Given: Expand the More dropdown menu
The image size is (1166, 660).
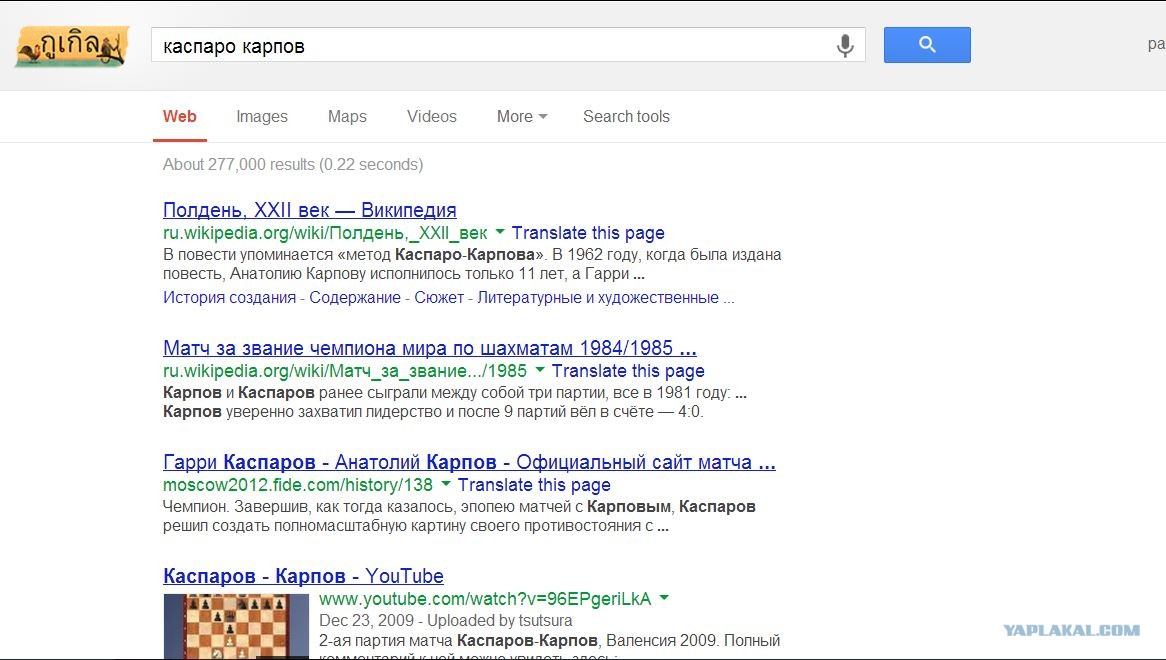Looking at the screenshot, I should tap(522, 117).
